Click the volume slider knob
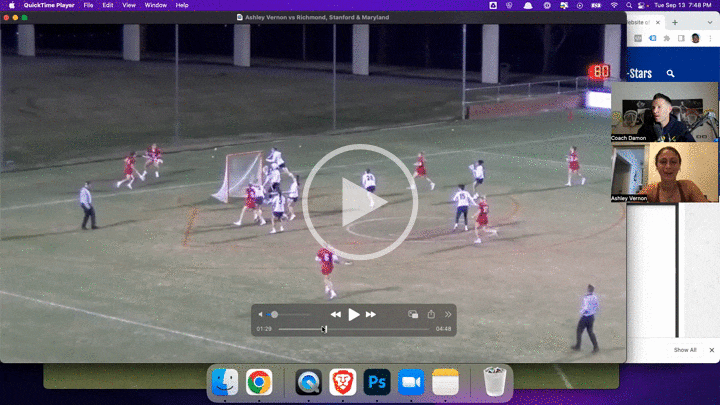The image size is (720, 405). (274, 314)
